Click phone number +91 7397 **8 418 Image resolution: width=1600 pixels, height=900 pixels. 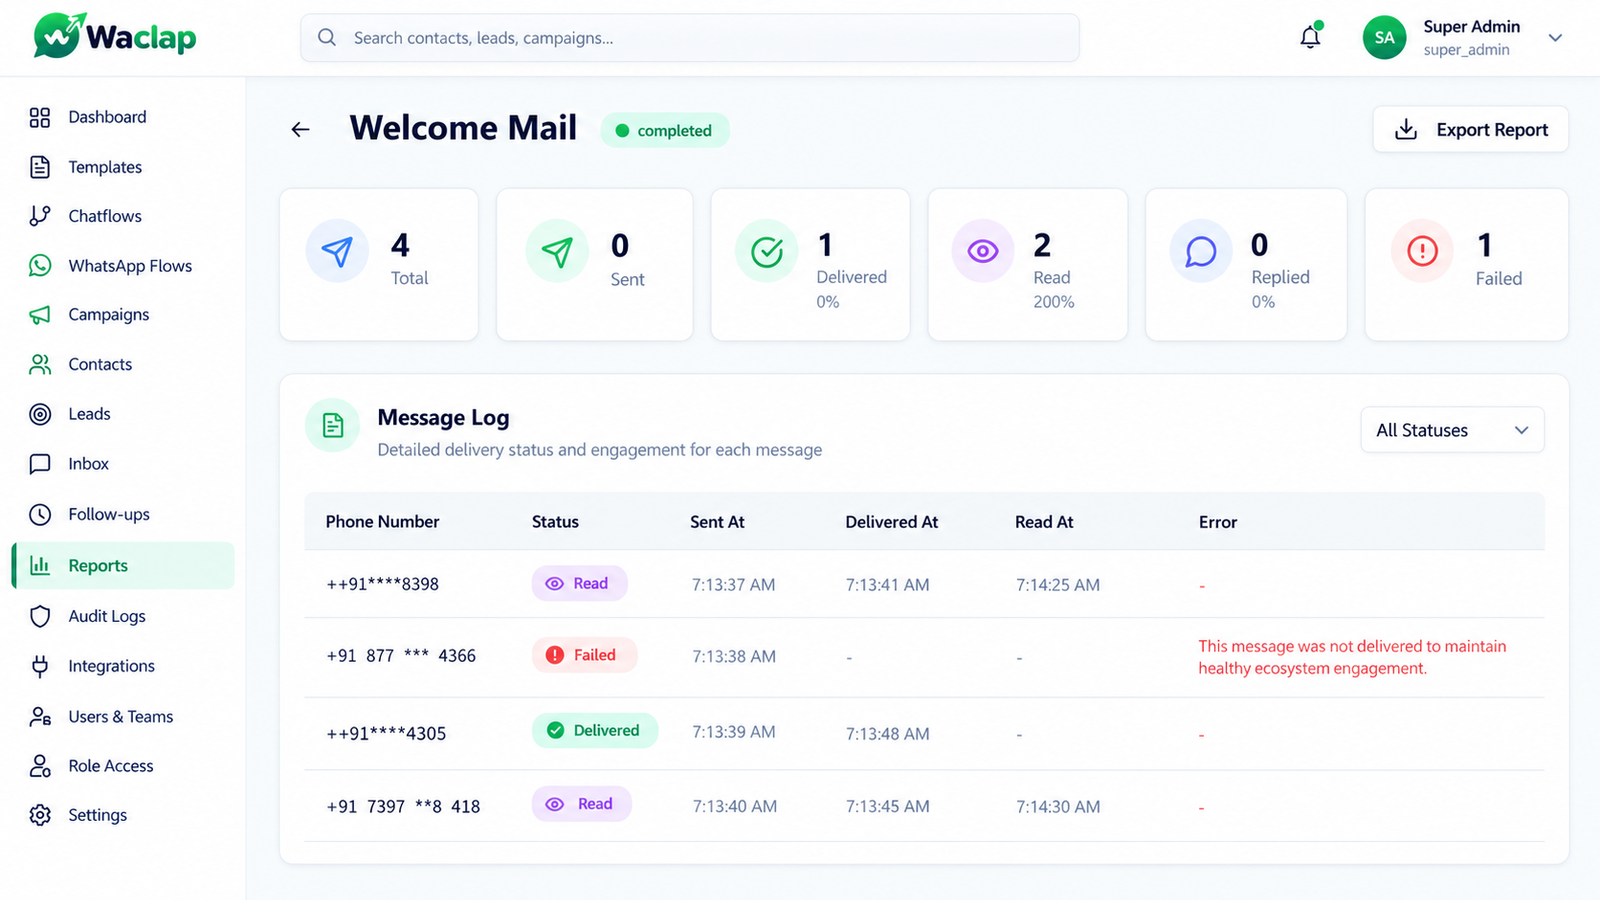(x=403, y=807)
